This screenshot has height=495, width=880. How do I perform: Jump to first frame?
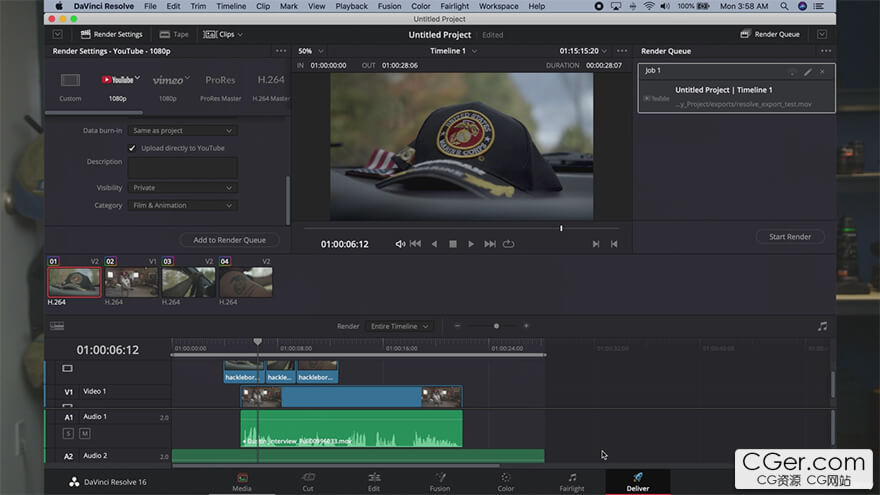[415, 244]
